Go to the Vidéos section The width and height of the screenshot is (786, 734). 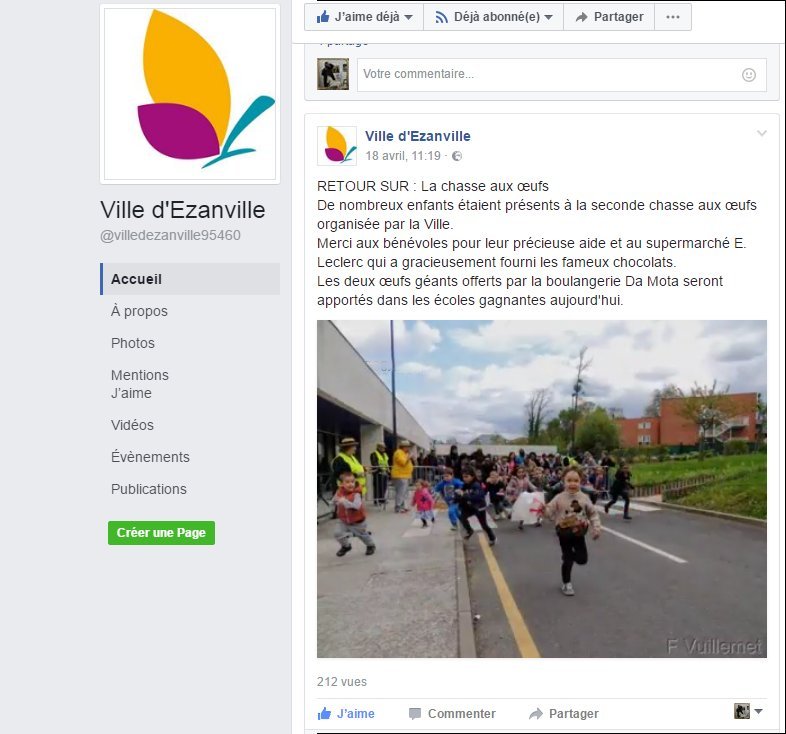pos(132,425)
